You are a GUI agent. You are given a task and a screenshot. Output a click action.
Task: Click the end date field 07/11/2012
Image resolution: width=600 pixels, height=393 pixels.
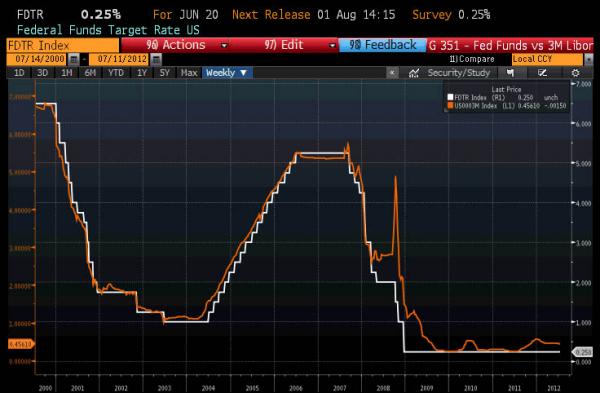(120, 59)
